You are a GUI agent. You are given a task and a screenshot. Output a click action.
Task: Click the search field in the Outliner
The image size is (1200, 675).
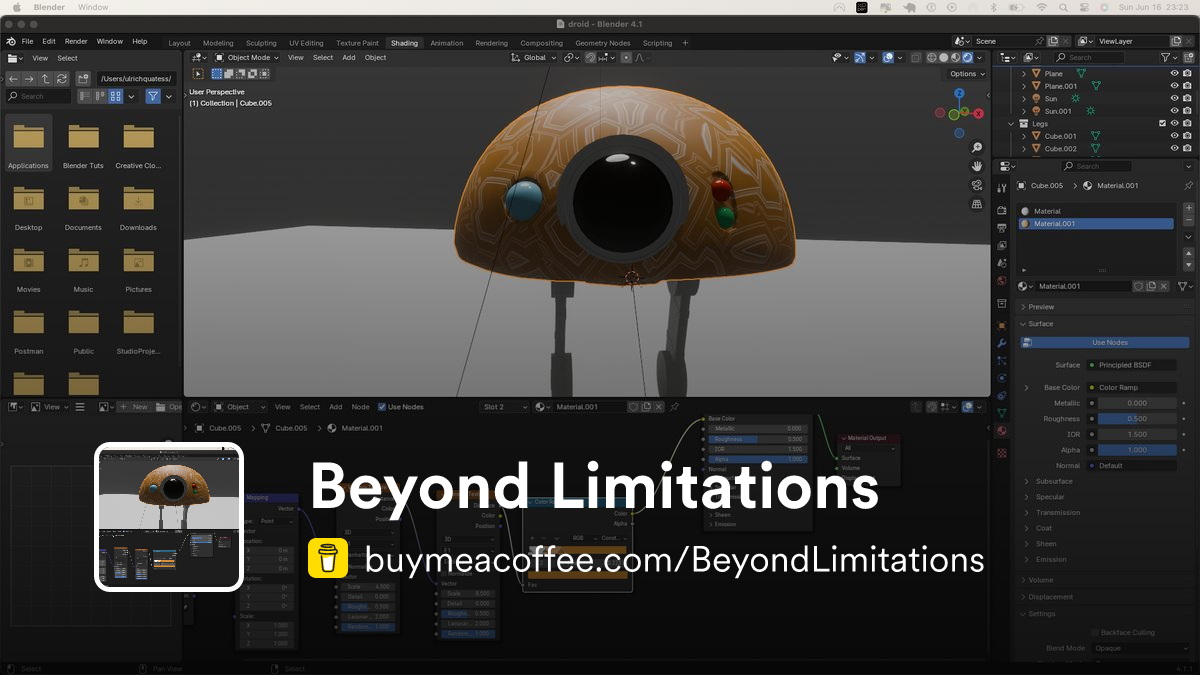1100,57
